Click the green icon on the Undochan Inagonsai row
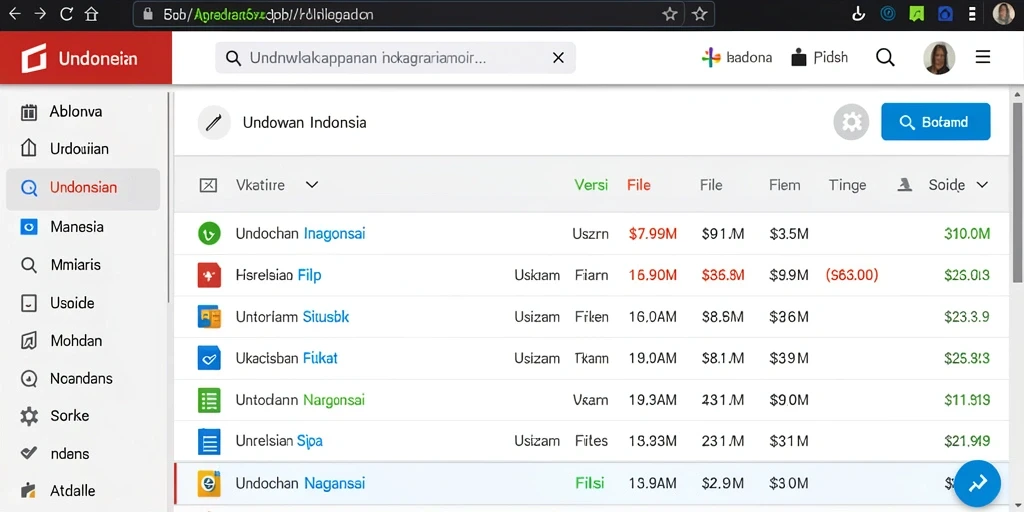This screenshot has height=512, width=1024. tap(209, 233)
